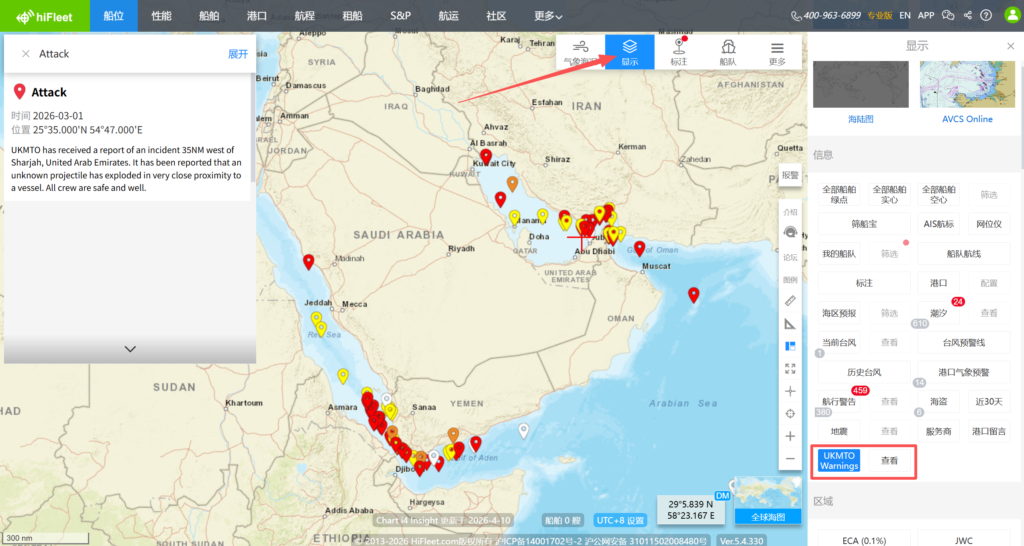Click the zoom in plus icon

[790, 436]
